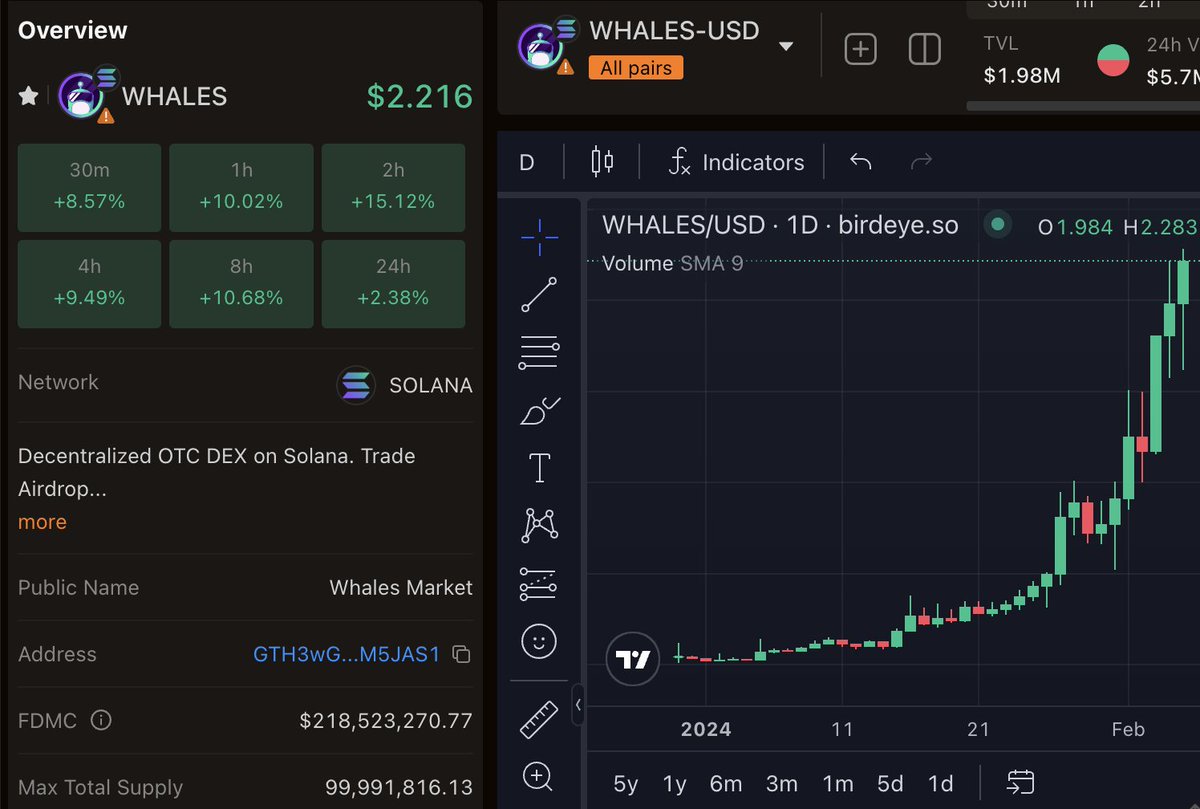1200x809 pixels.
Task: Click the $2.216 price value
Action: coord(419,96)
